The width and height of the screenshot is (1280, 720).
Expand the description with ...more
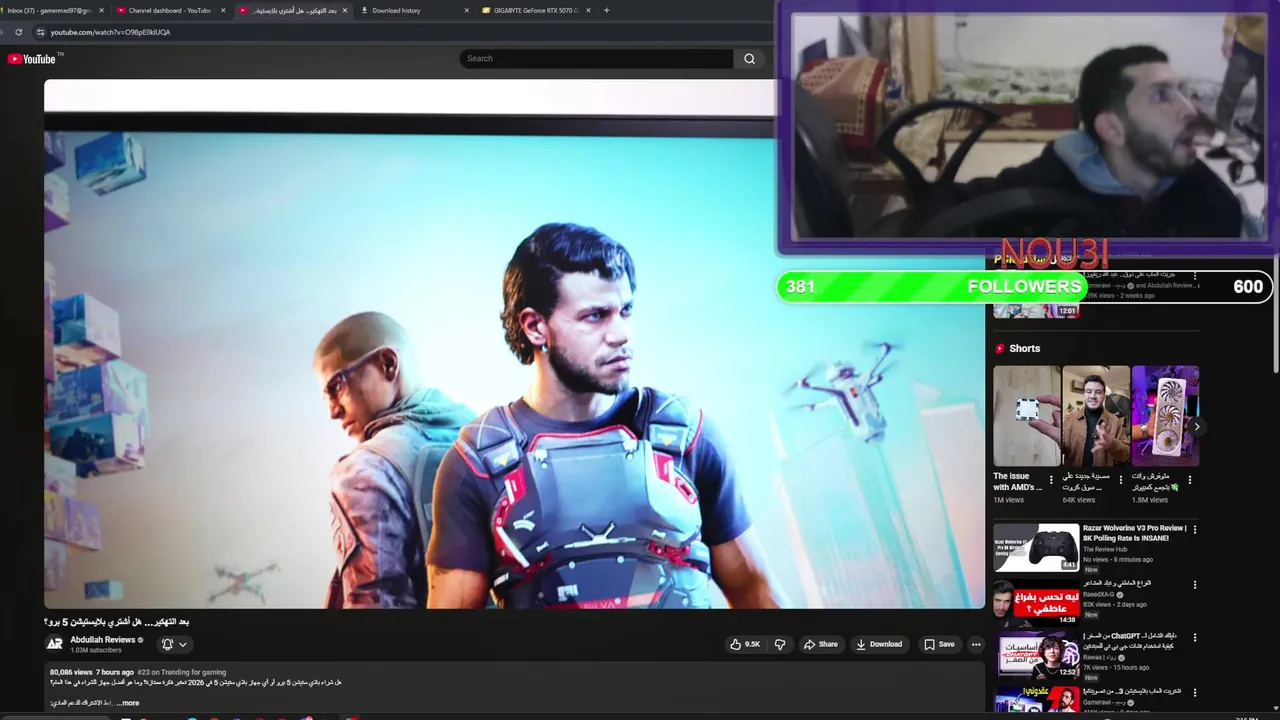pyautogui.click(x=128, y=703)
